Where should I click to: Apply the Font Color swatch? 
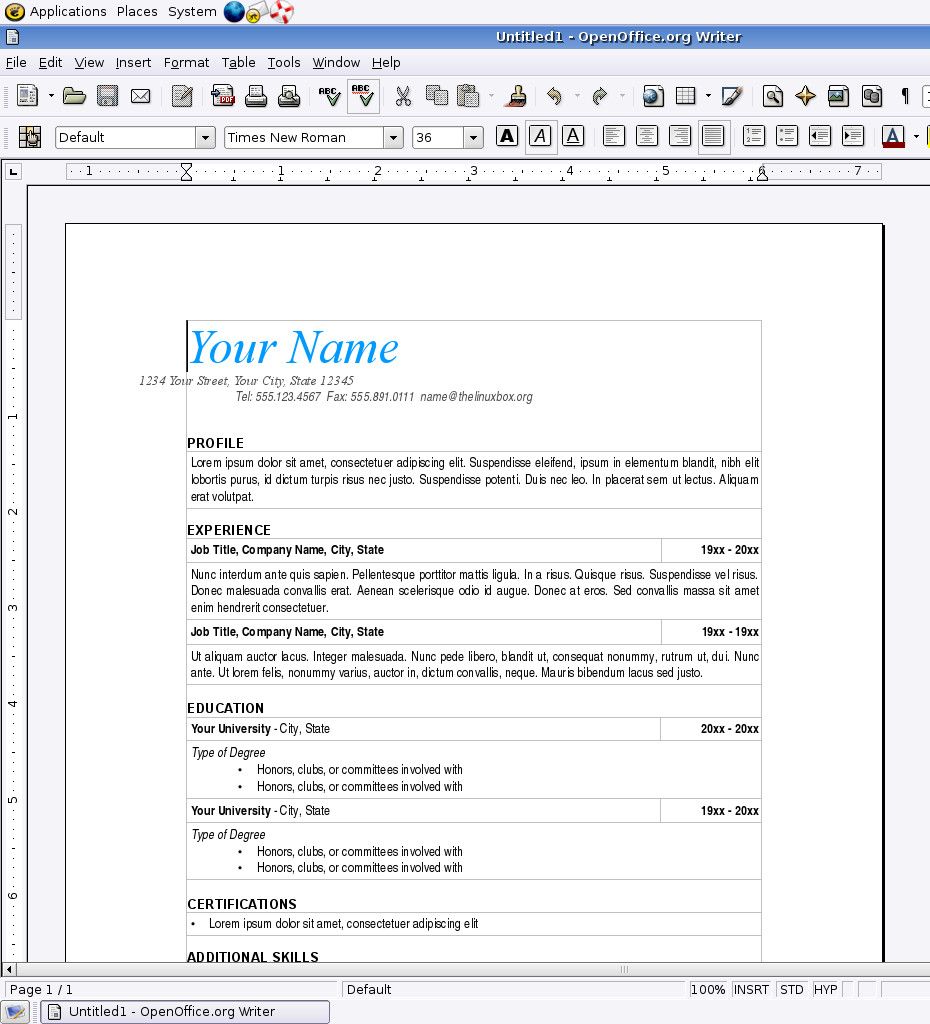(893, 136)
